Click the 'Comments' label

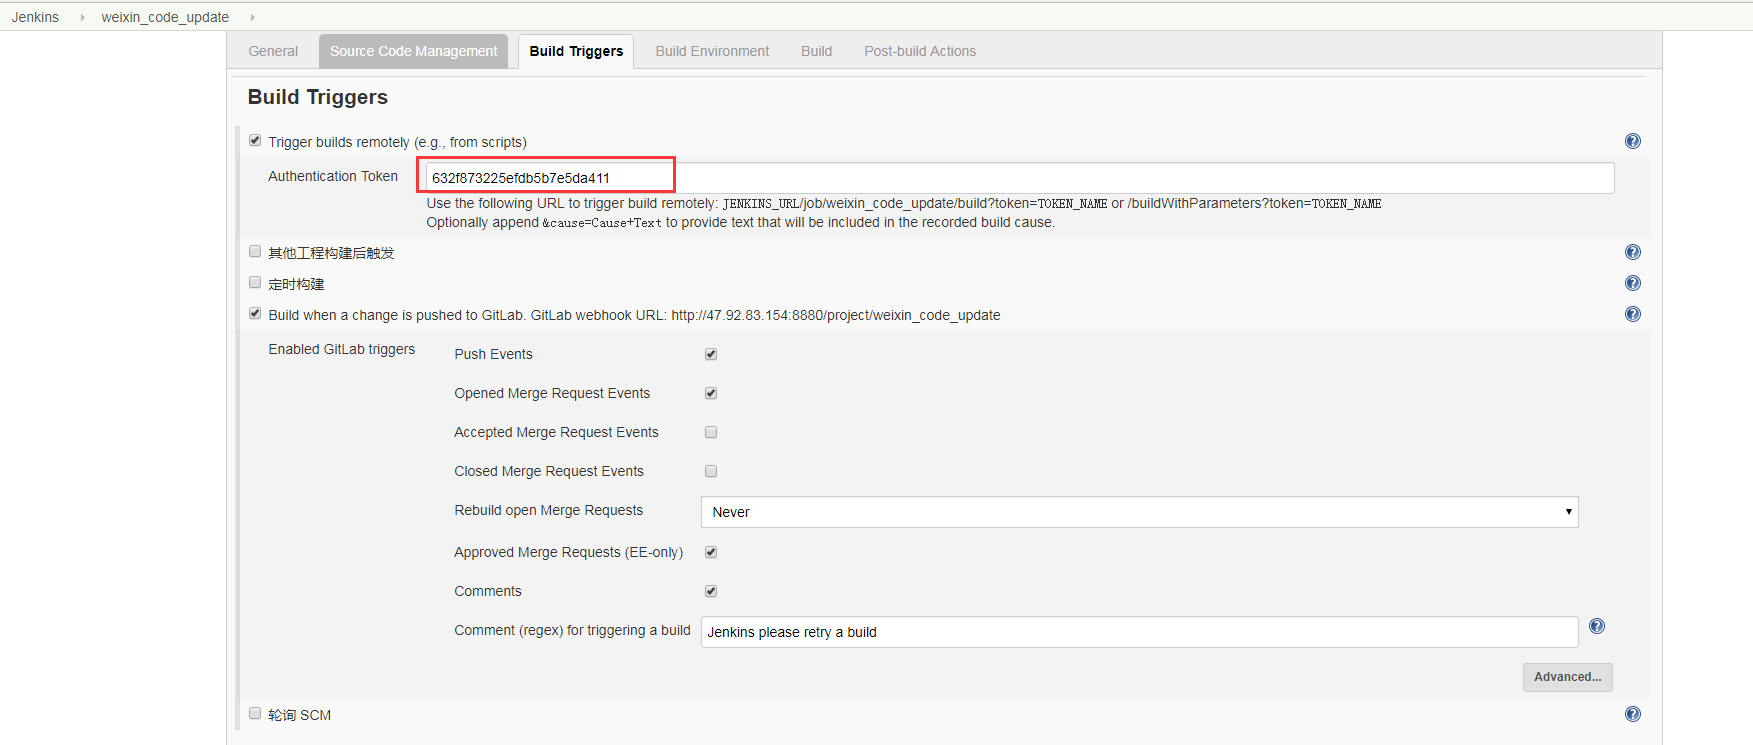[488, 591]
